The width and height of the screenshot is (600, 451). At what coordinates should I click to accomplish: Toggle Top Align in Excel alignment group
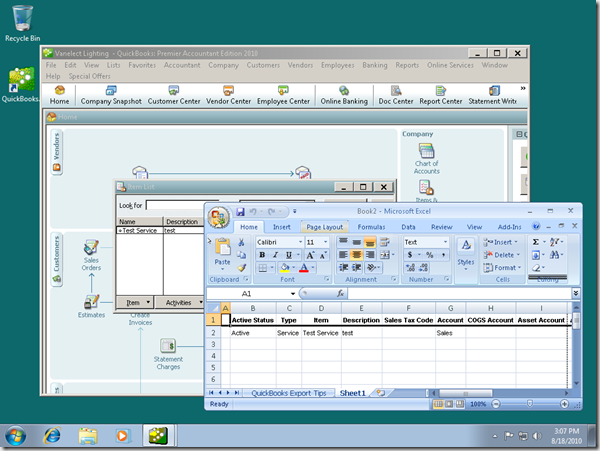click(x=343, y=242)
